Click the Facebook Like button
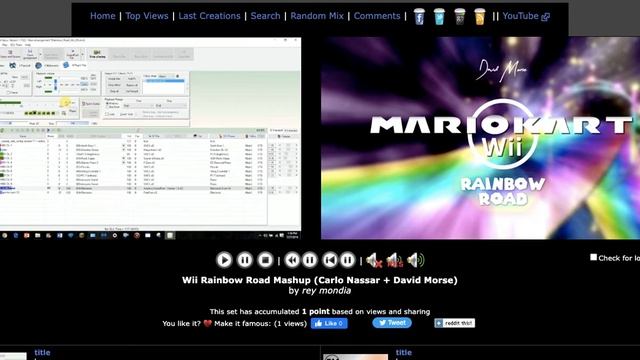640x360 pixels. coord(329,323)
